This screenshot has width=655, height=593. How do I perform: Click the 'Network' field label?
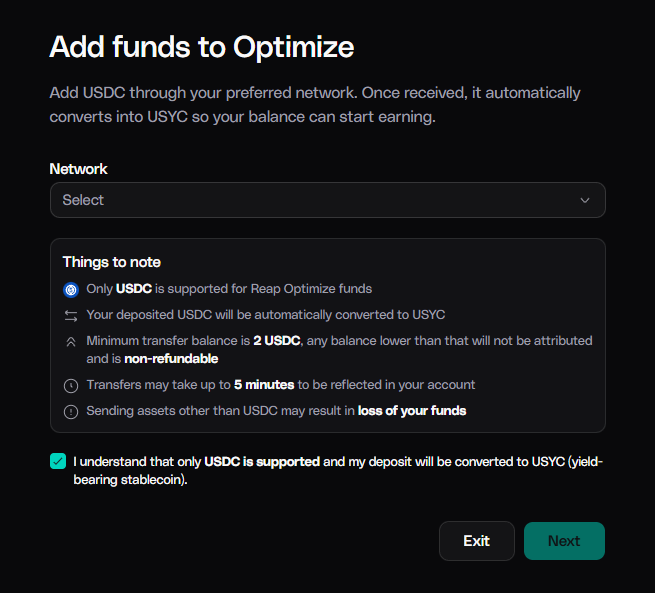pos(79,169)
